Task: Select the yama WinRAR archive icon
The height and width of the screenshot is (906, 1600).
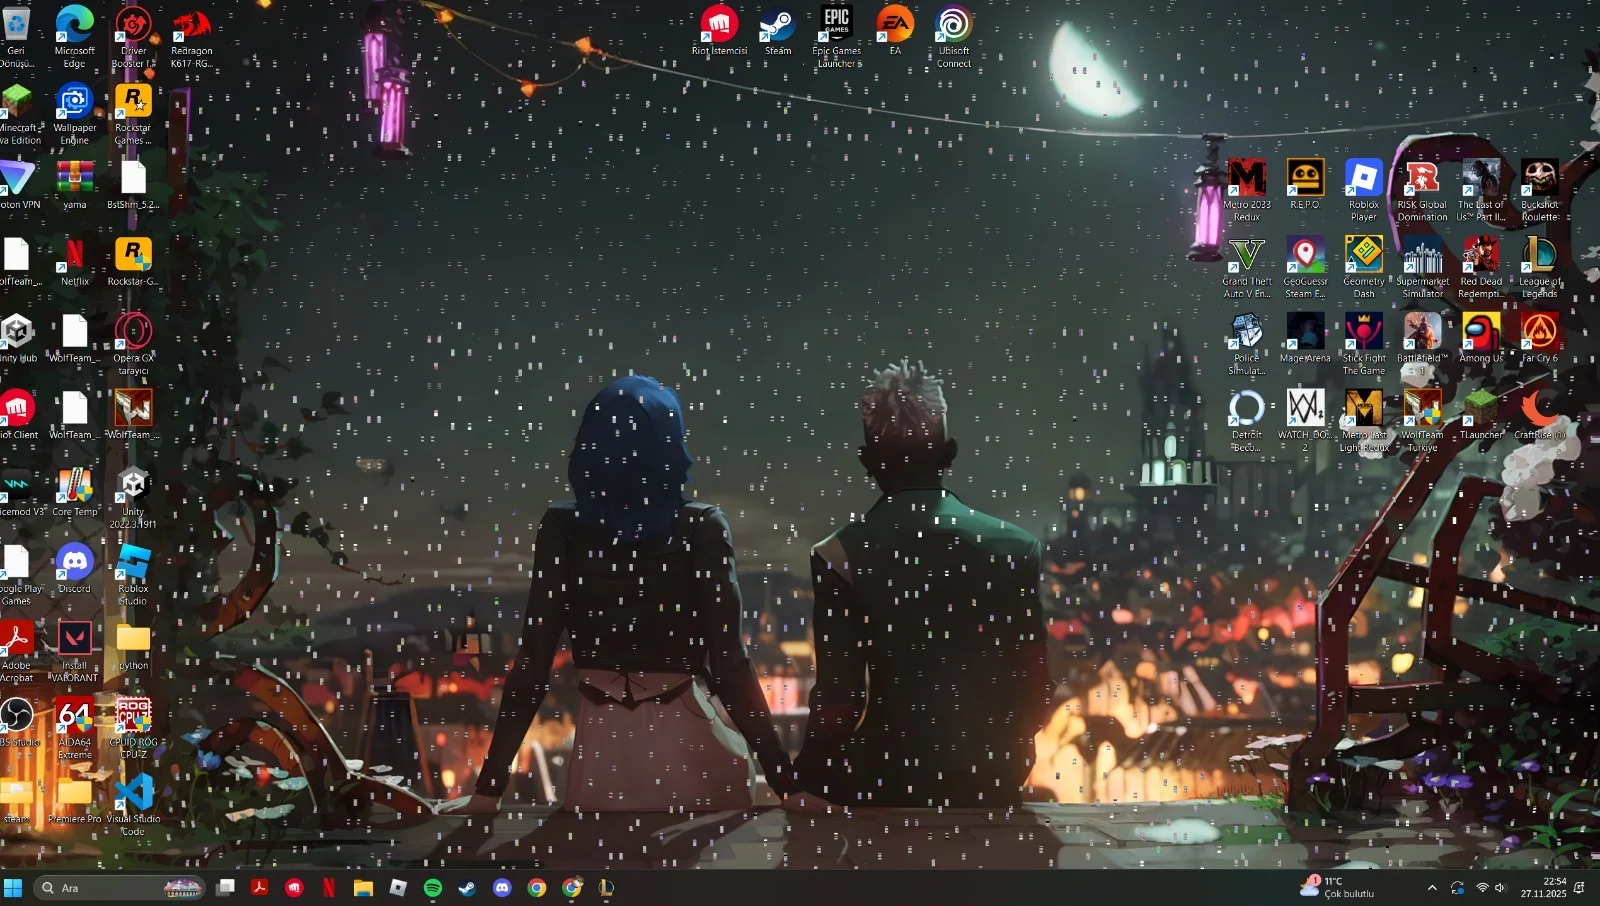Action: coord(74,184)
